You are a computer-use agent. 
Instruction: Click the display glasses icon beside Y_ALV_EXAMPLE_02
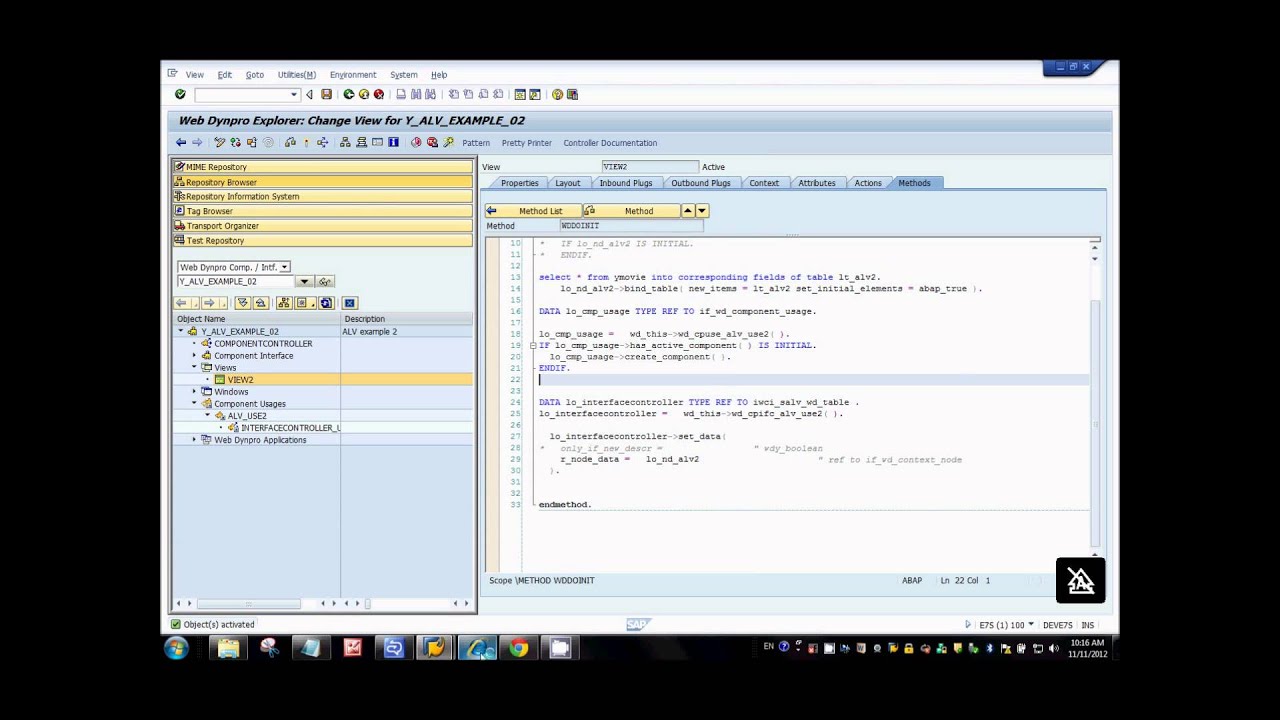point(325,282)
